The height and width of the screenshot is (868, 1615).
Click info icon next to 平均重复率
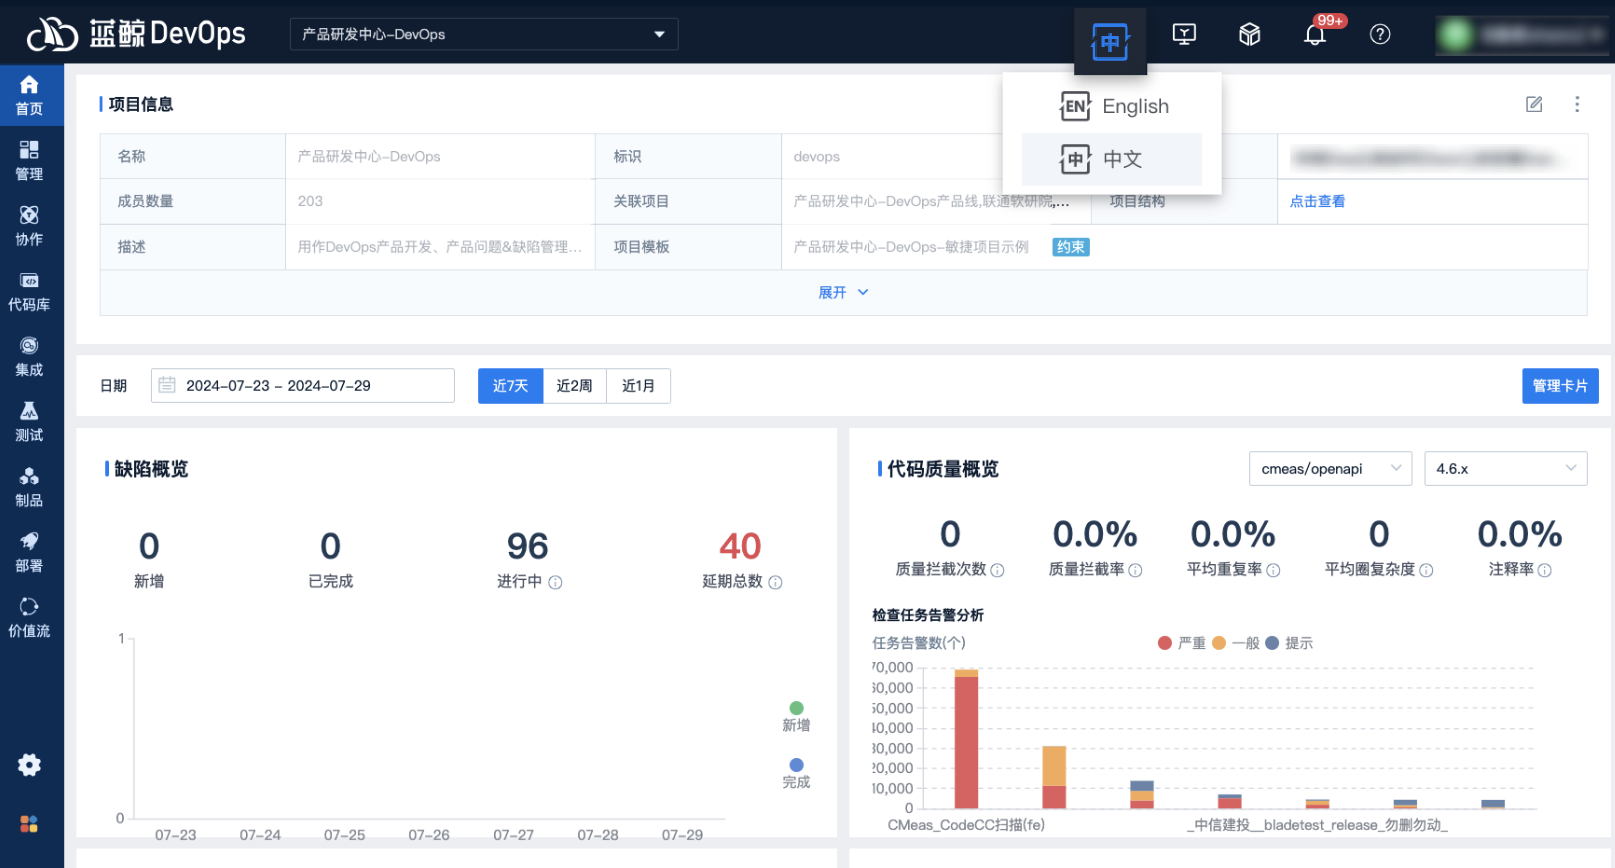pyautogui.click(x=1273, y=570)
